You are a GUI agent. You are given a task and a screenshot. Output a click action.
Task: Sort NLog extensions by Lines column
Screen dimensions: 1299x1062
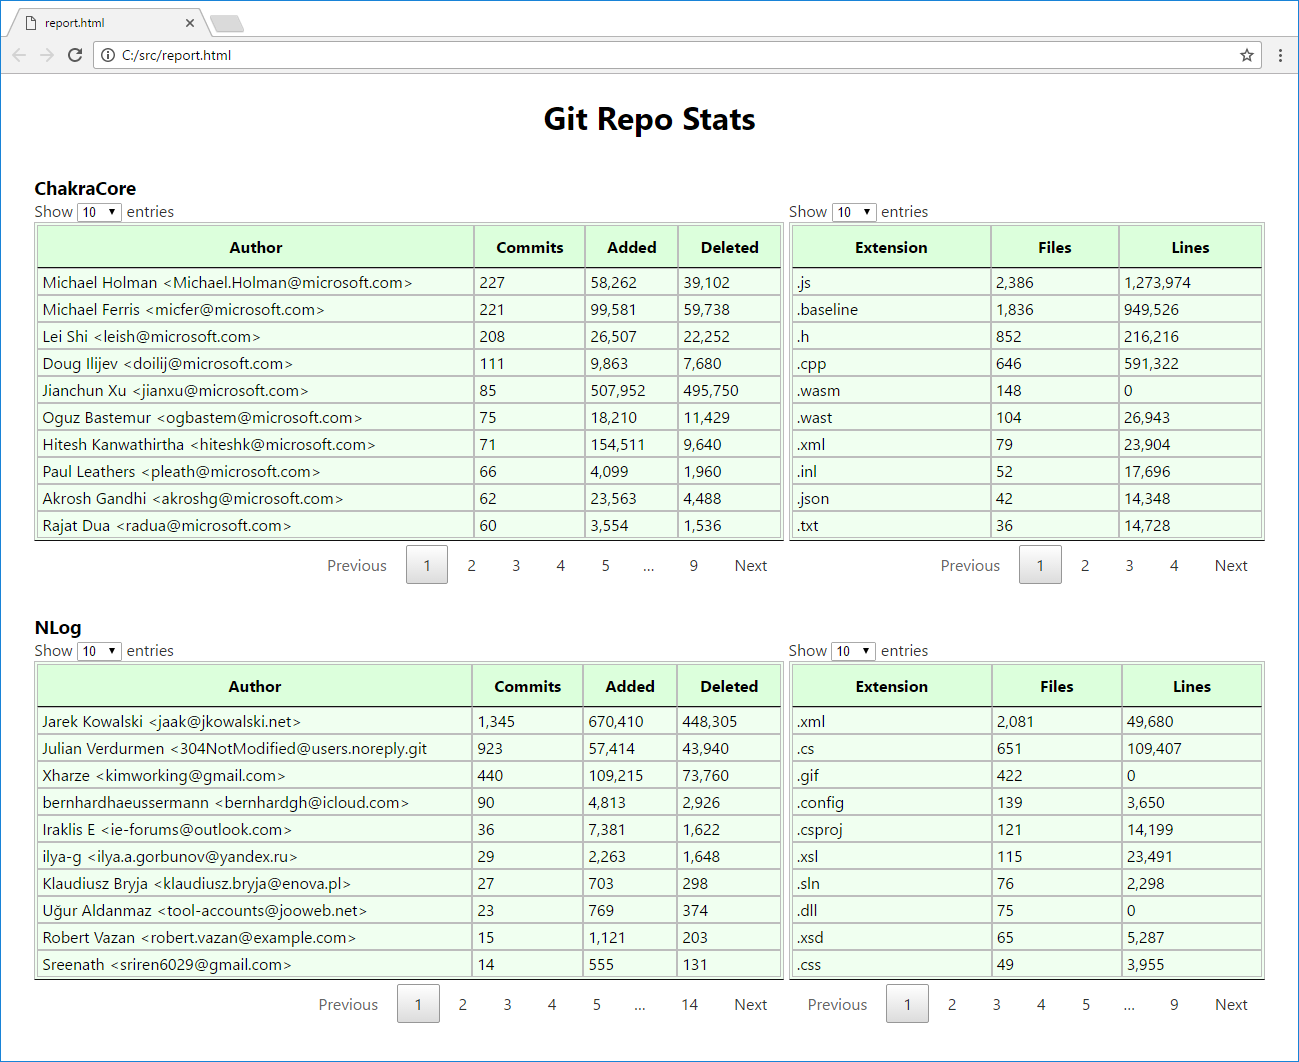click(1192, 686)
